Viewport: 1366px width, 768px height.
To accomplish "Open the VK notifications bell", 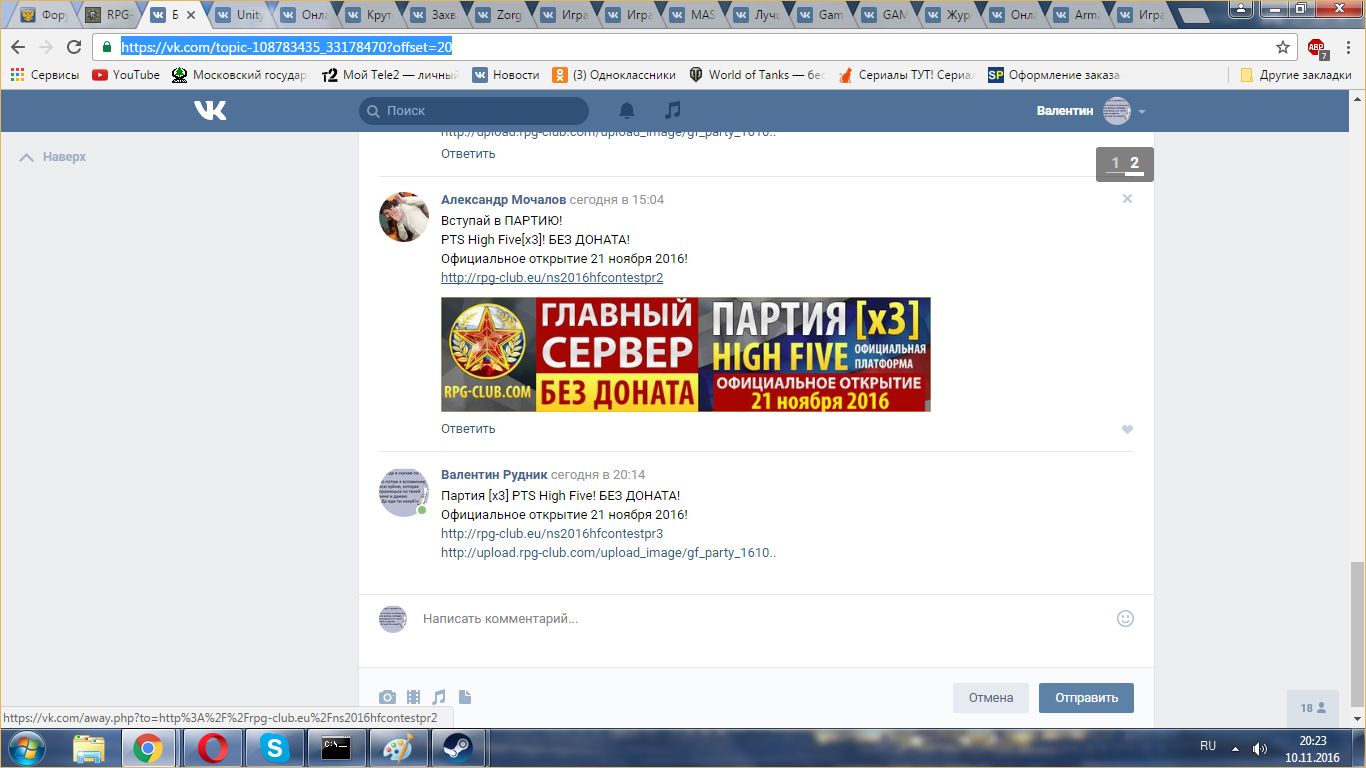I will click(x=627, y=111).
